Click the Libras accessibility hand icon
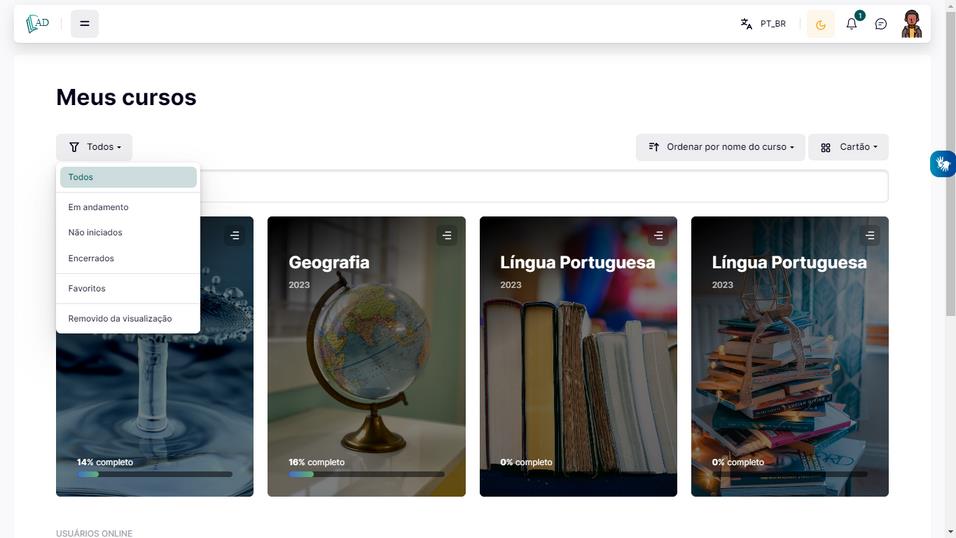 tap(943, 163)
